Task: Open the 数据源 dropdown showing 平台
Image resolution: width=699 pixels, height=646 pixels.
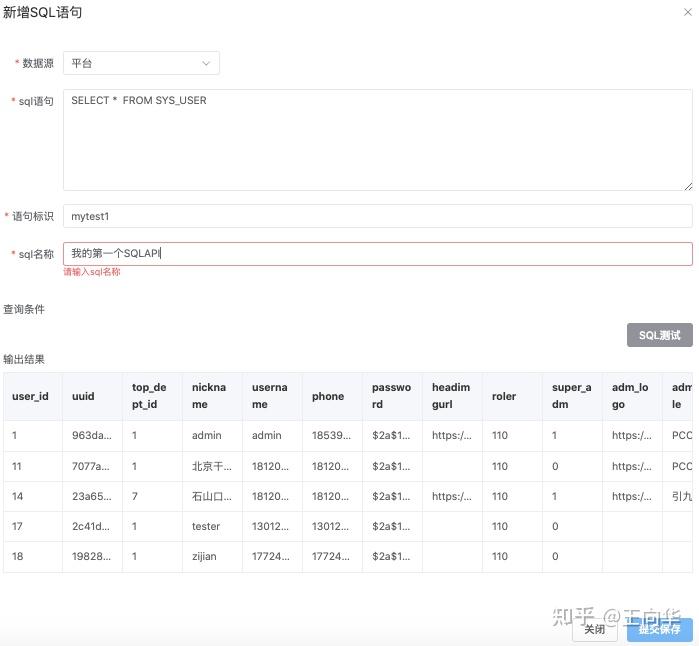Action: coord(141,63)
